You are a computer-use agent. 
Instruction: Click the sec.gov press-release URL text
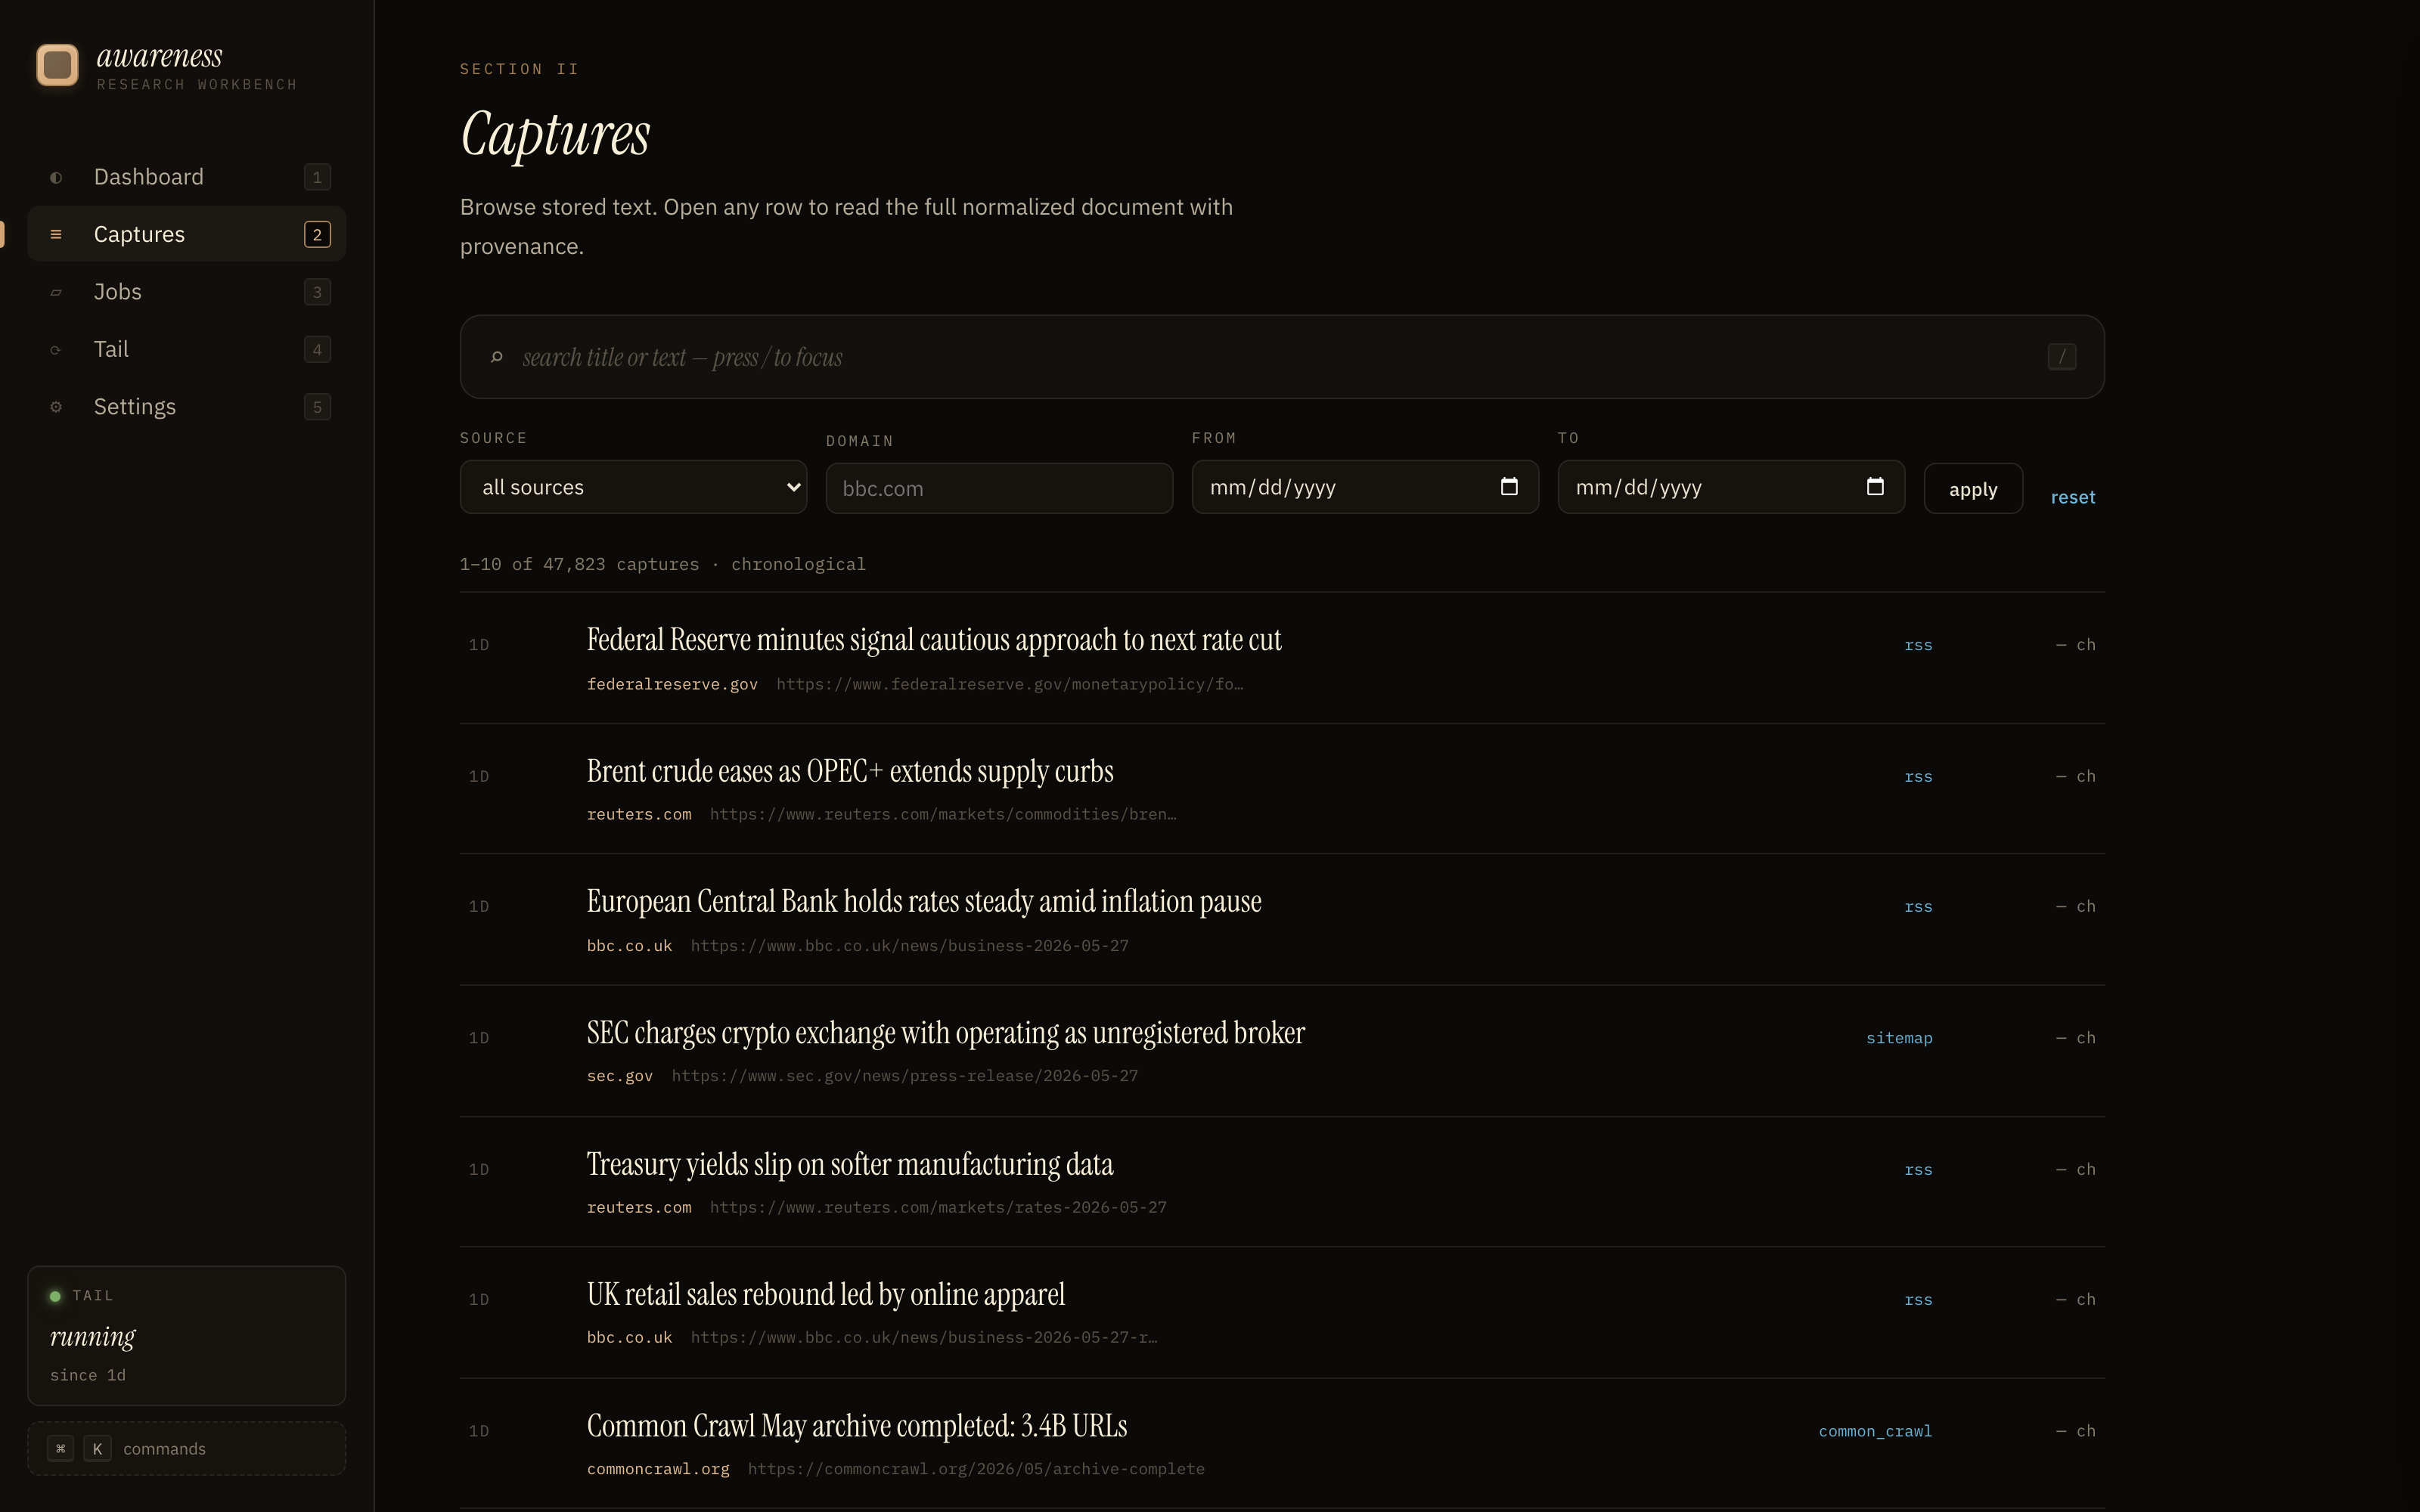point(905,1076)
